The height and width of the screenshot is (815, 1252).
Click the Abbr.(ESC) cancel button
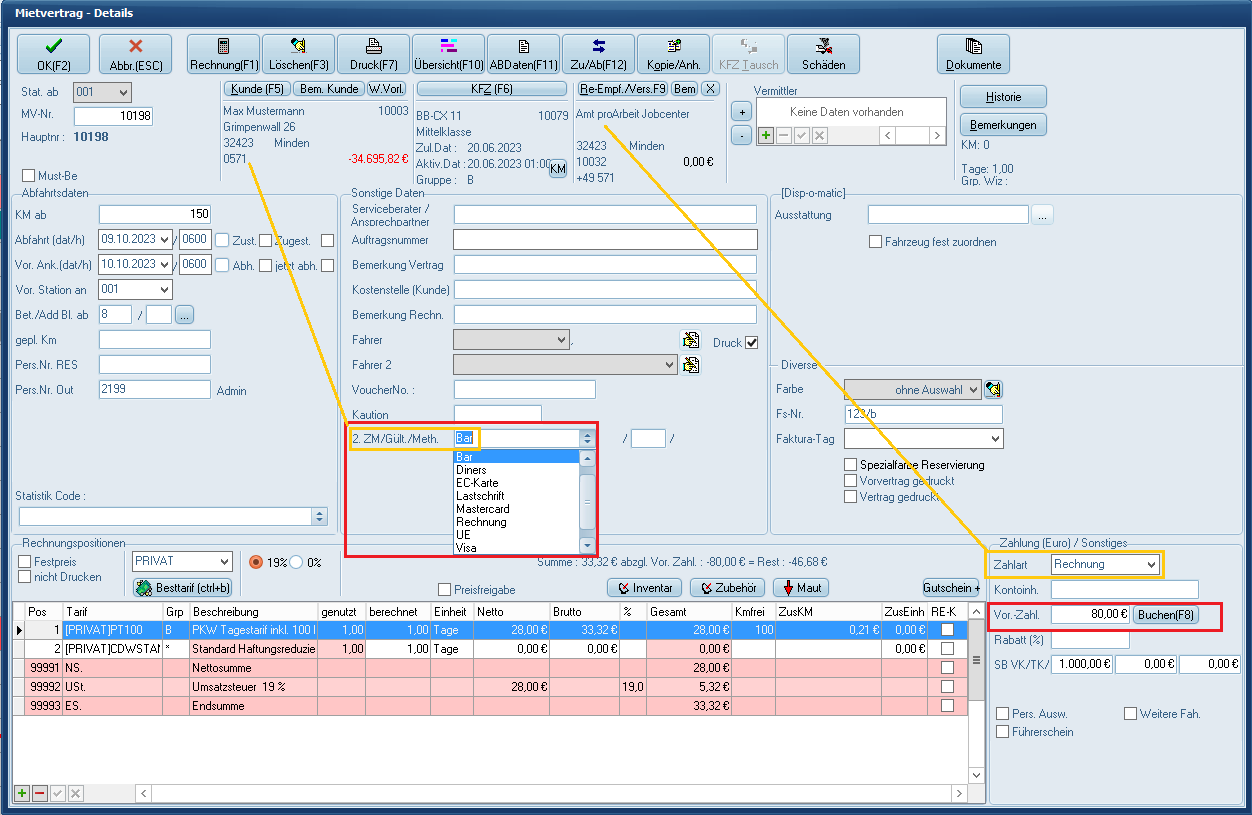pos(136,54)
